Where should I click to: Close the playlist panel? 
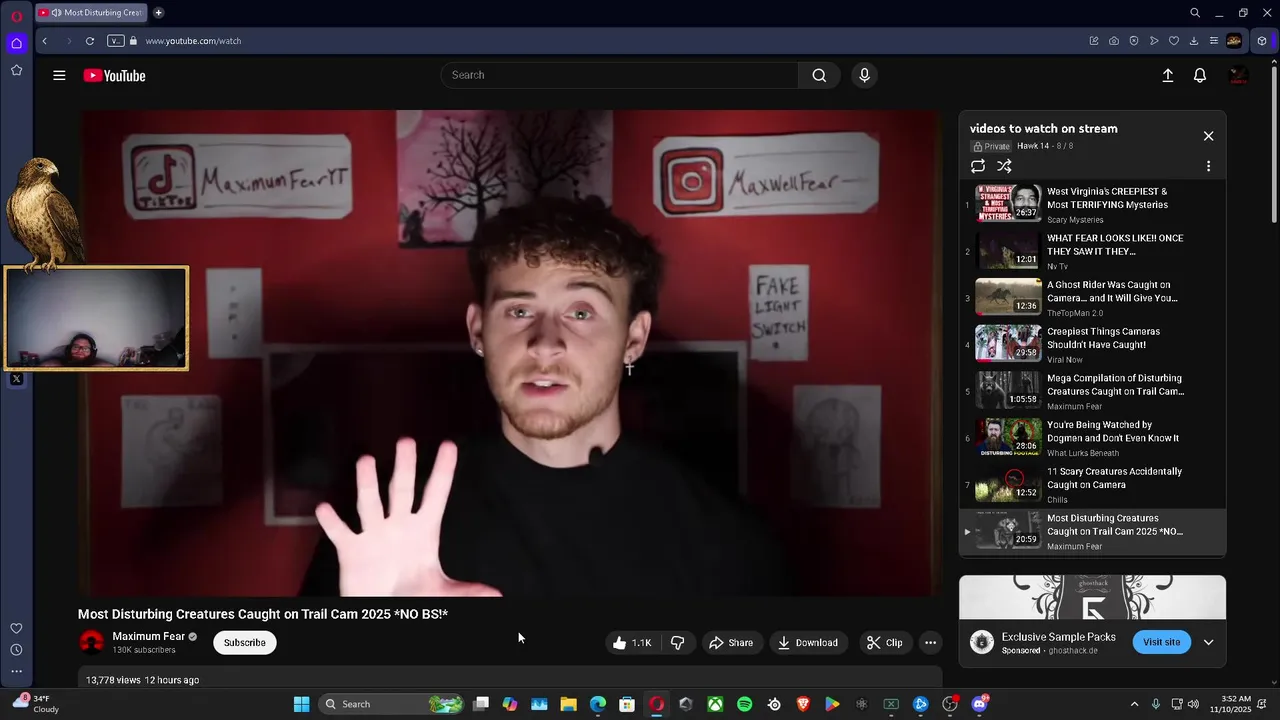1208,136
